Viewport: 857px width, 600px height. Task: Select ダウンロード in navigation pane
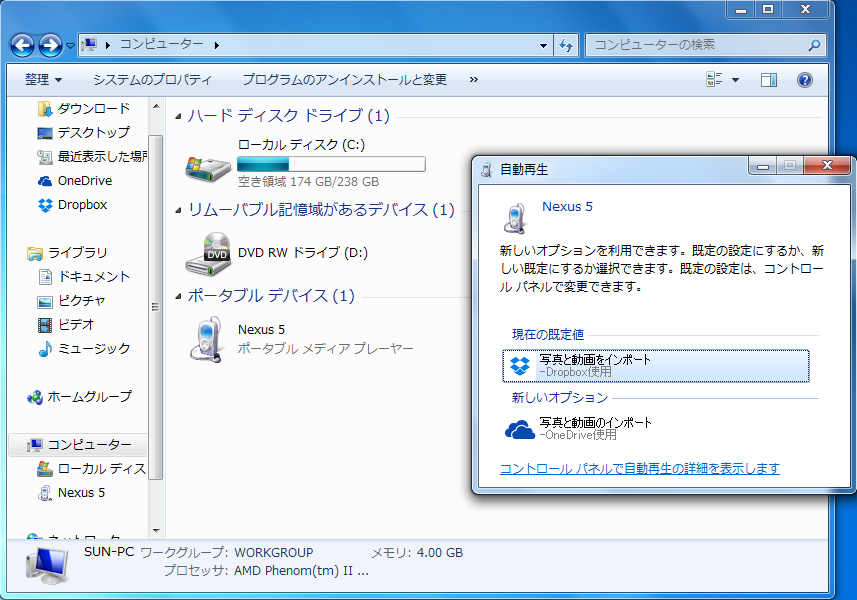click(x=84, y=109)
